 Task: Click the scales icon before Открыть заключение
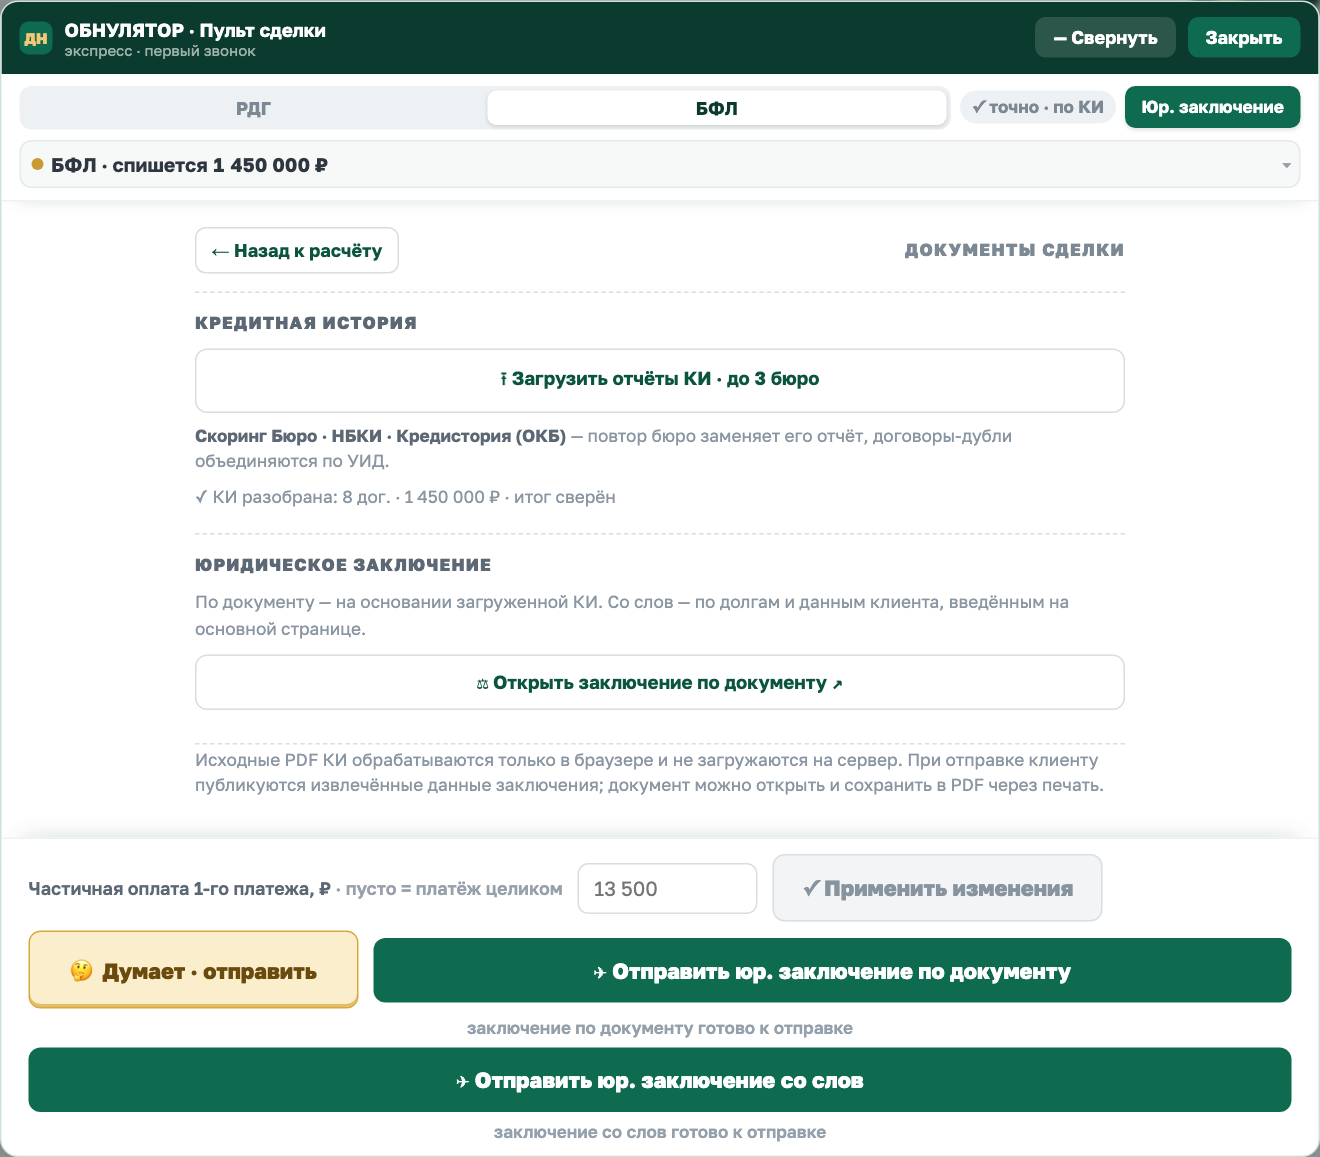click(x=482, y=684)
